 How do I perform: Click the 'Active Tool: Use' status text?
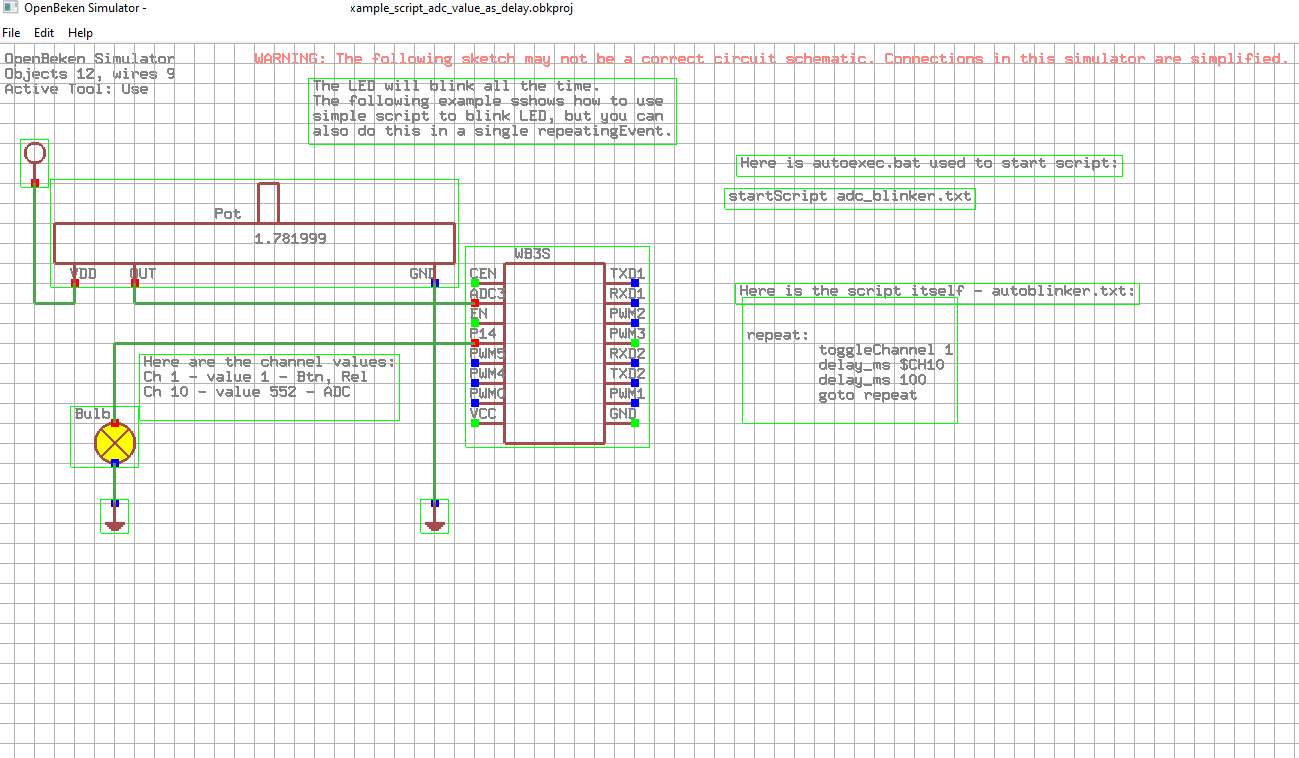coord(76,89)
